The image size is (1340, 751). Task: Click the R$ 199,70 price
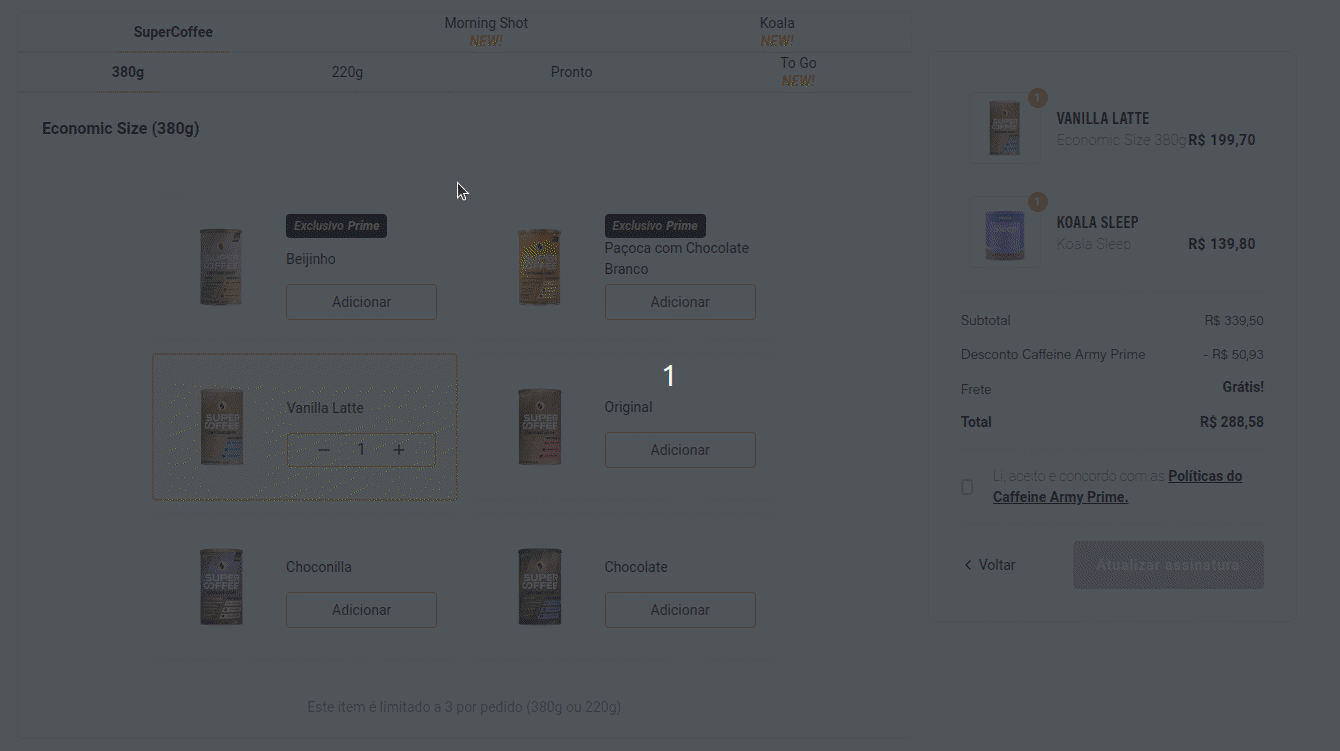[1222, 140]
